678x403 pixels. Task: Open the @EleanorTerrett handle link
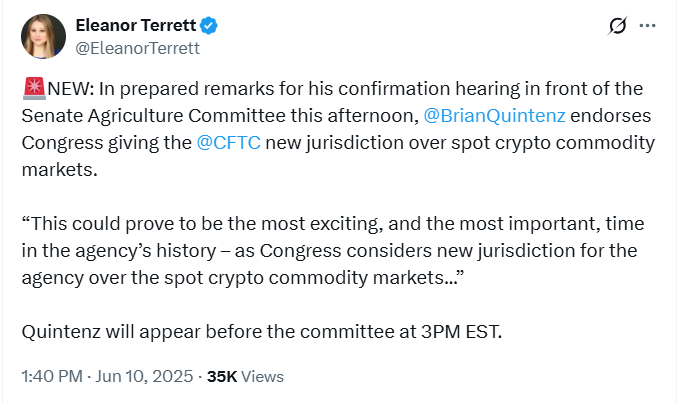tap(138, 48)
